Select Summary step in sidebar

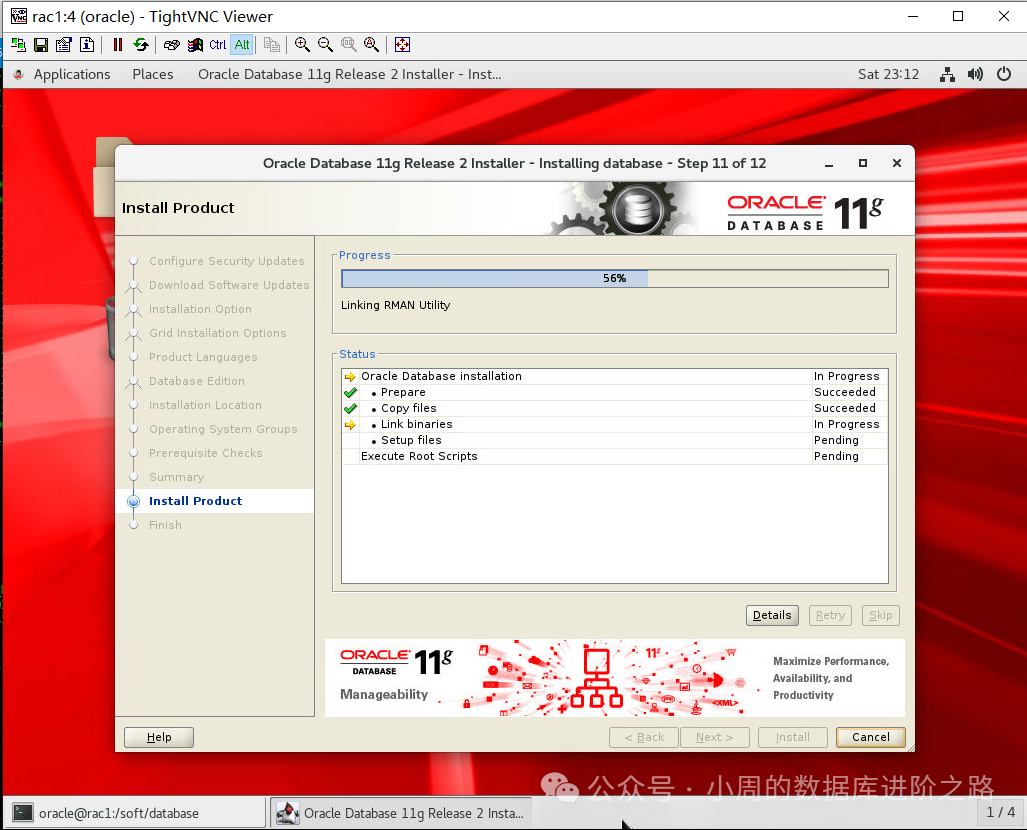(176, 477)
